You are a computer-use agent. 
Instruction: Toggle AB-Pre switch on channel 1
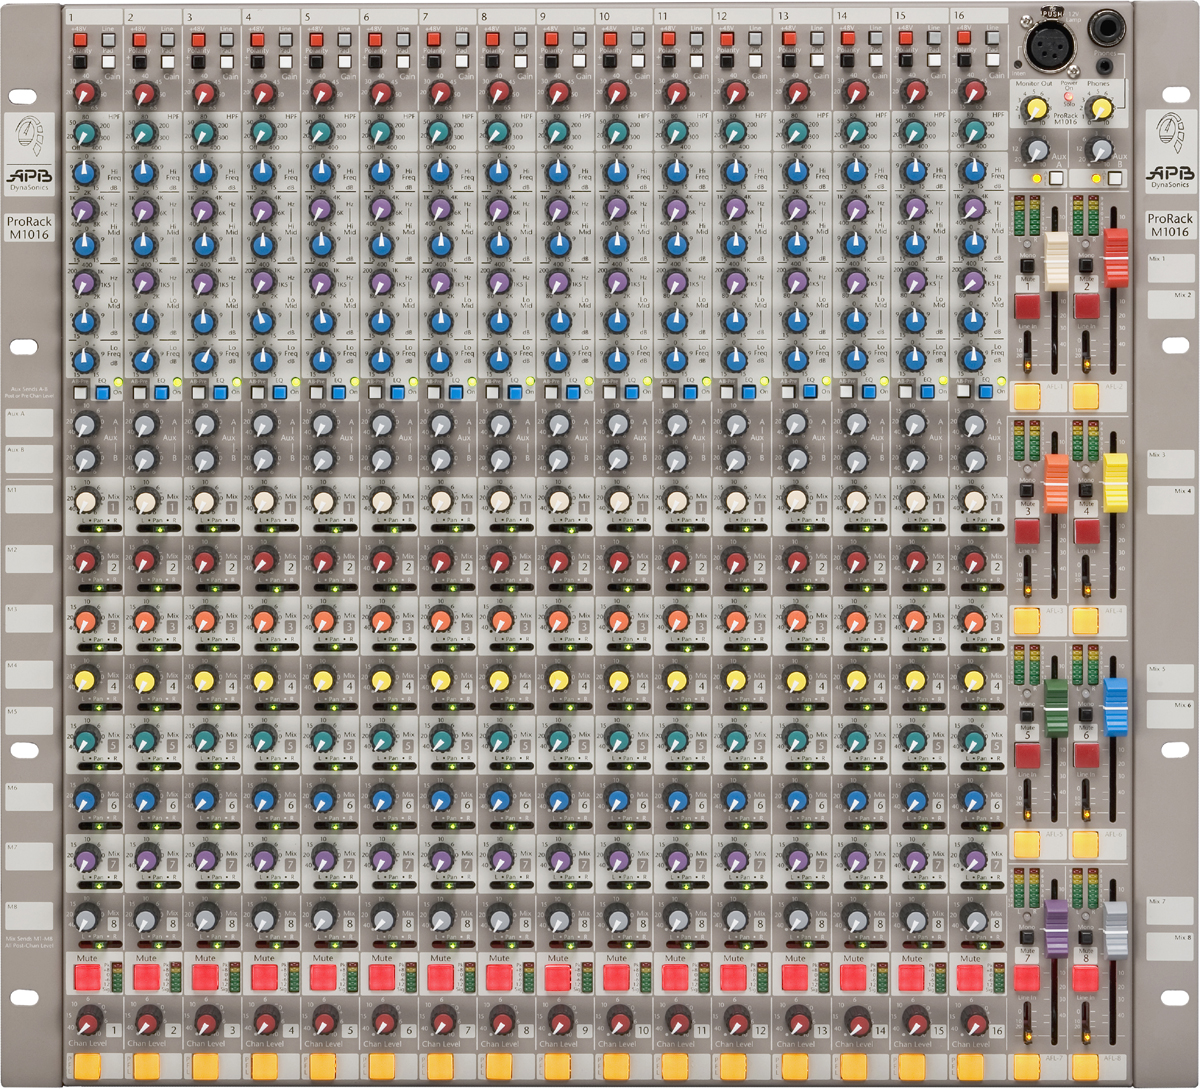[81, 392]
